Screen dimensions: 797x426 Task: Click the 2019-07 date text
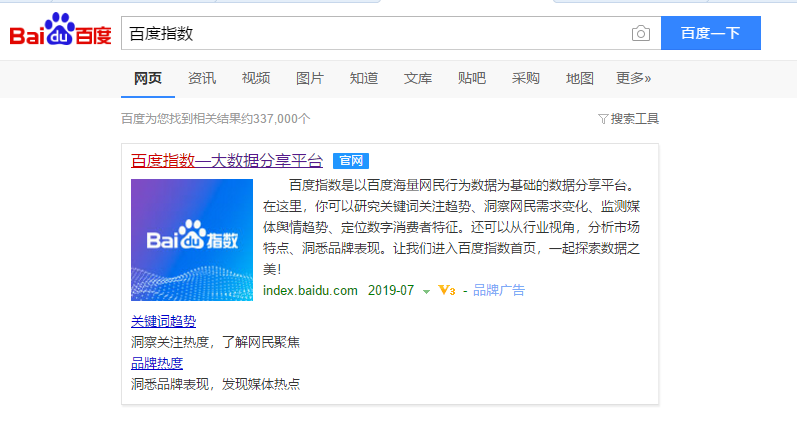click(x=391, y=290)
